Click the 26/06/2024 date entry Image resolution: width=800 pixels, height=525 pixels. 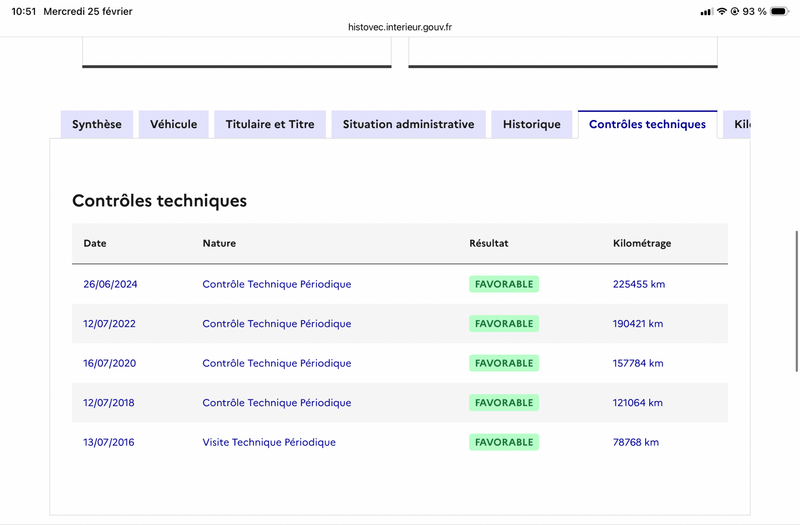[x=110, y=284]
